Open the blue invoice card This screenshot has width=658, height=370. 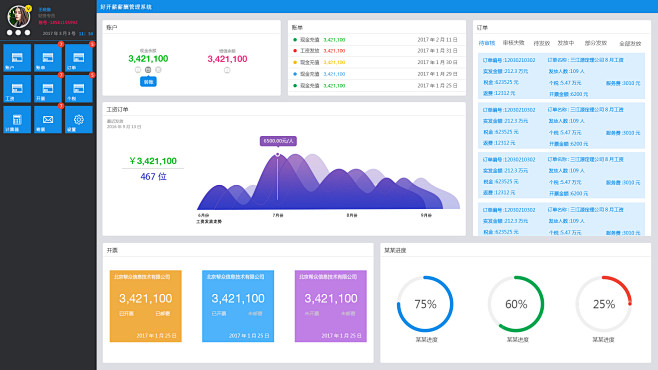click(238, 306)
